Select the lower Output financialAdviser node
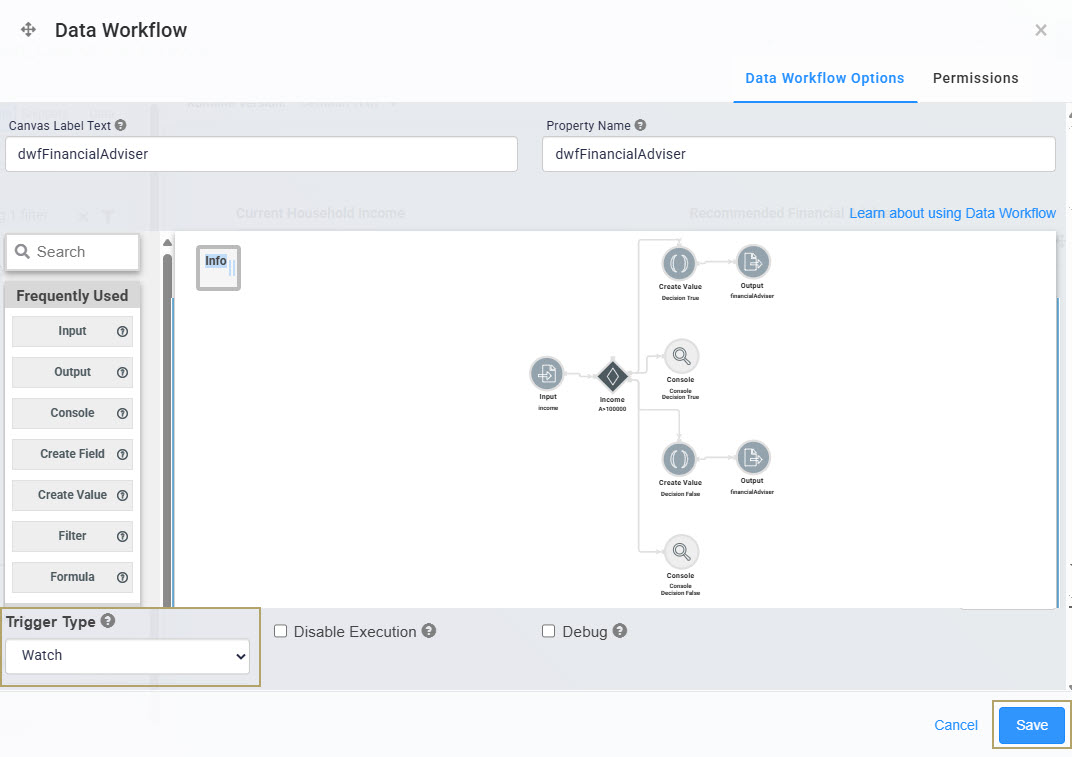This screenshot has width=1072, height=757. tap(752, 457)
